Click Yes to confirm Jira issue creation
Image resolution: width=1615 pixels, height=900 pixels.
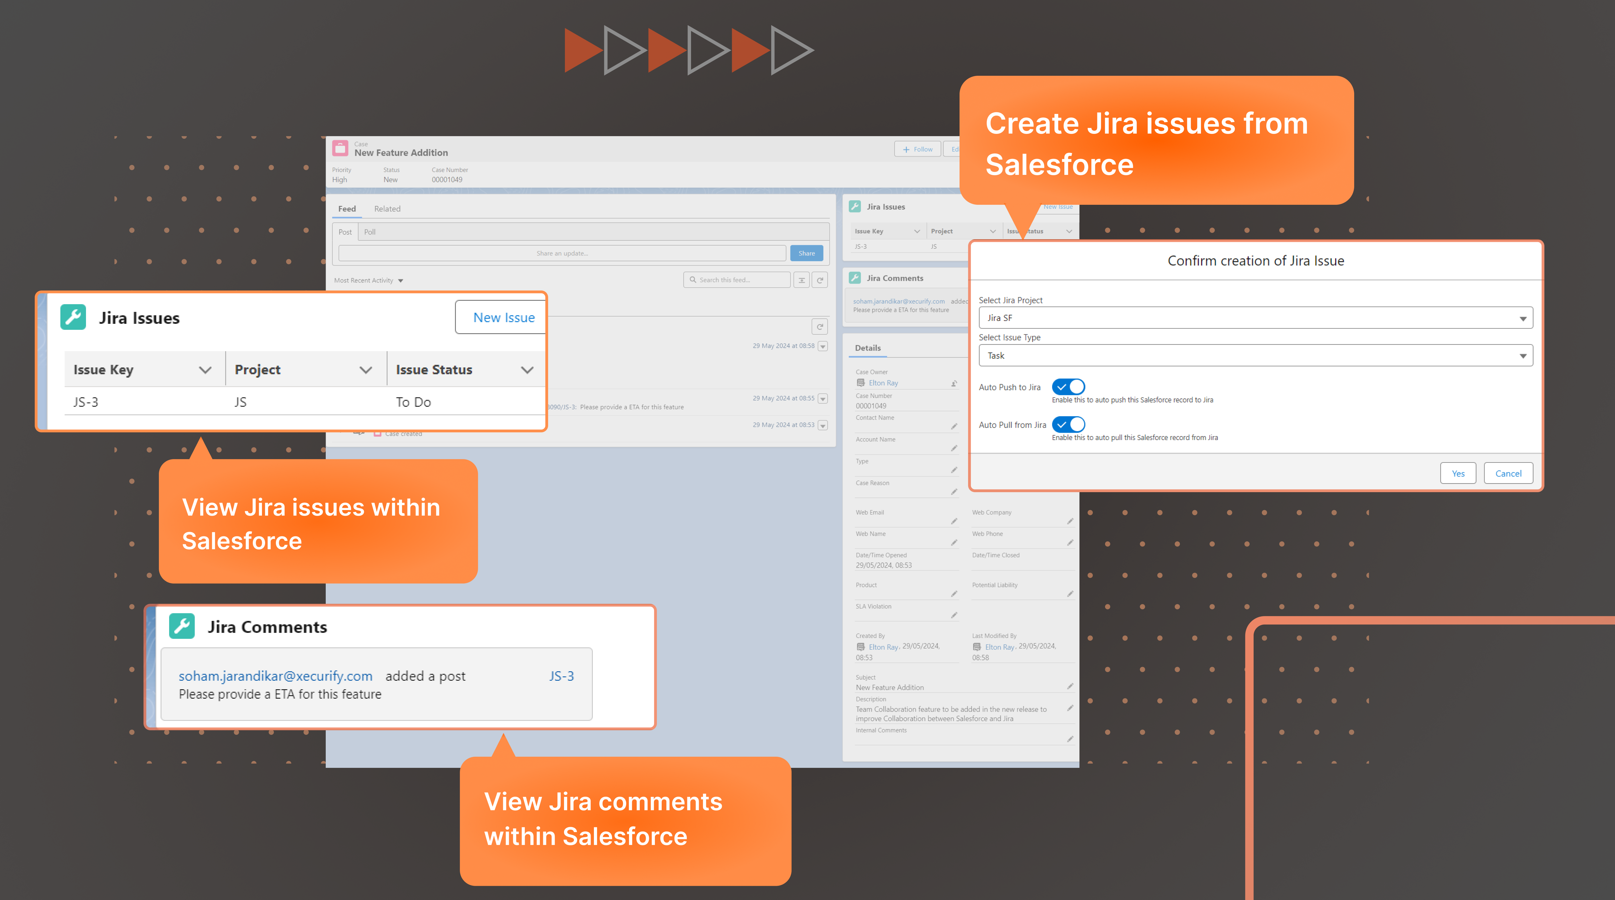1458,473
